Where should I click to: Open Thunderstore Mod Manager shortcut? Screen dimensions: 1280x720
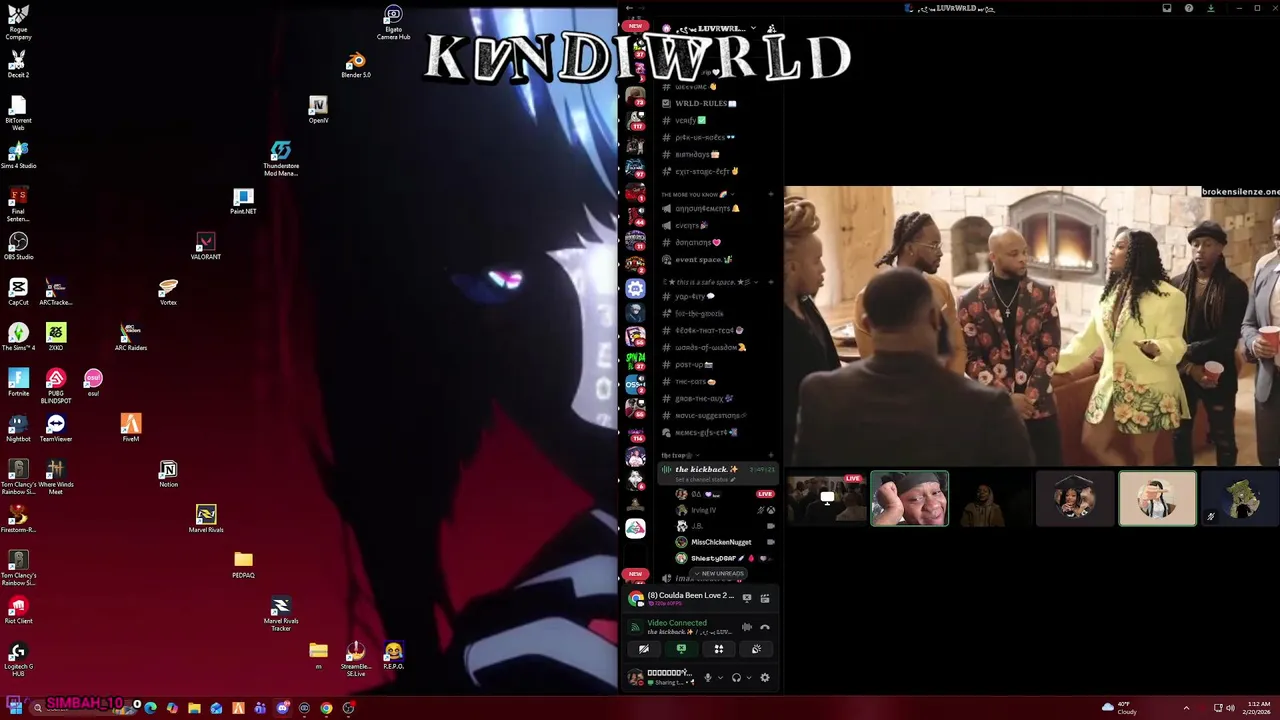(281, 159)
